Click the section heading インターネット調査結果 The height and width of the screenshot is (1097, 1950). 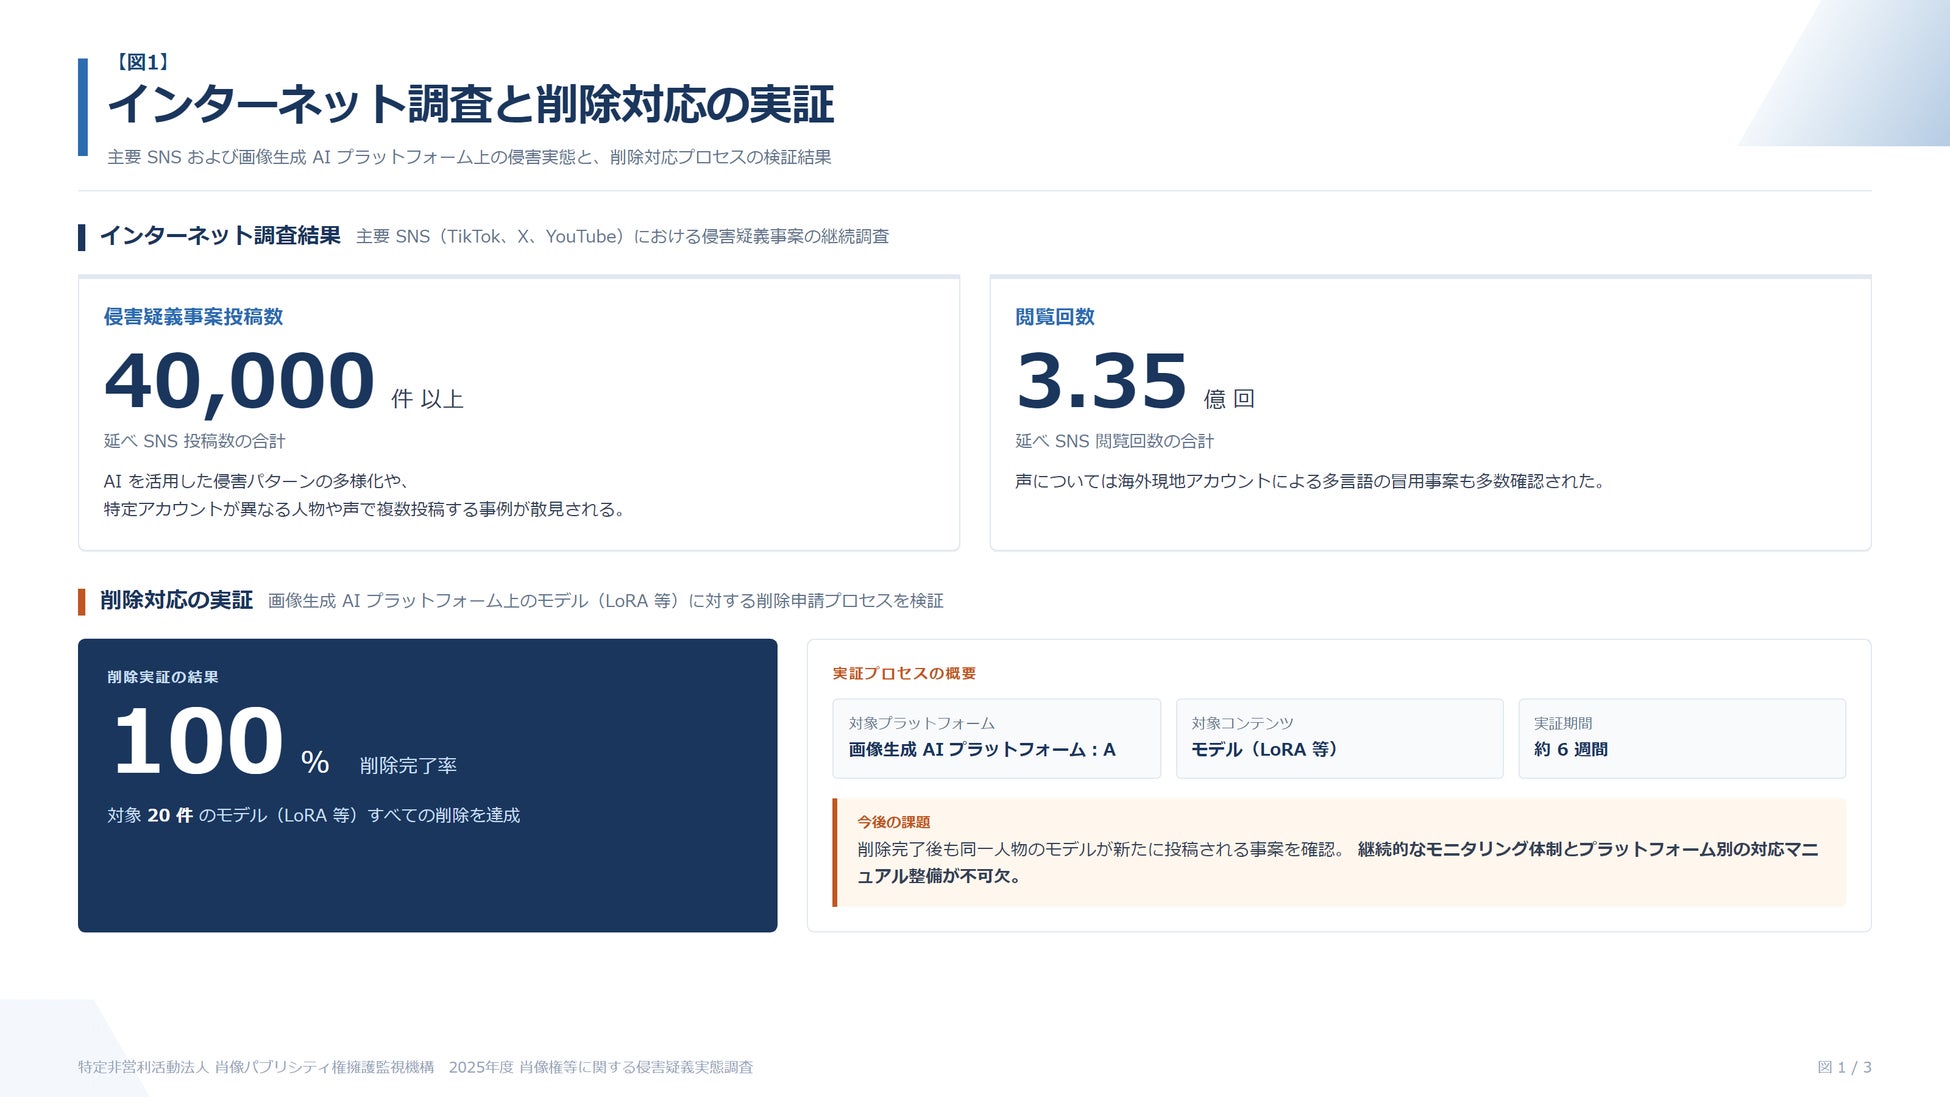pyautogui.click(x=220, y=236)
